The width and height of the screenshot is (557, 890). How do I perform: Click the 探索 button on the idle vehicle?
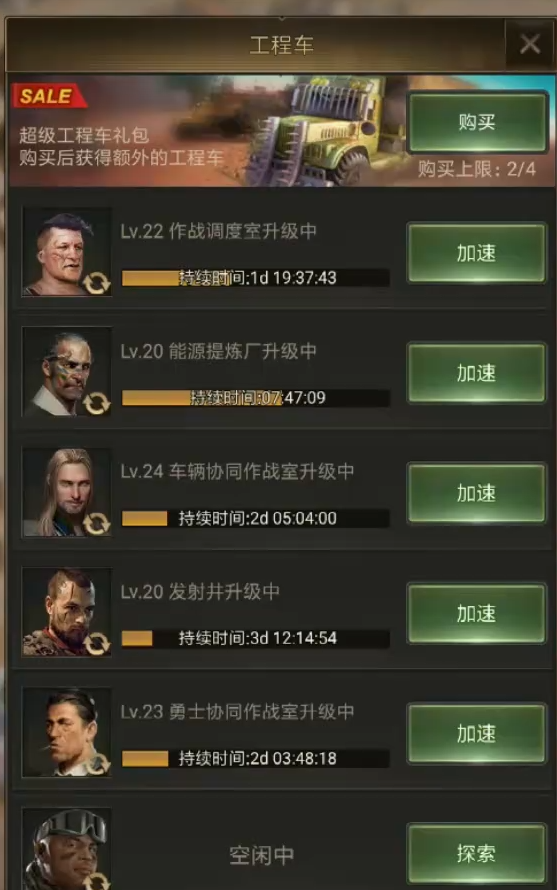tap(476, 853)
